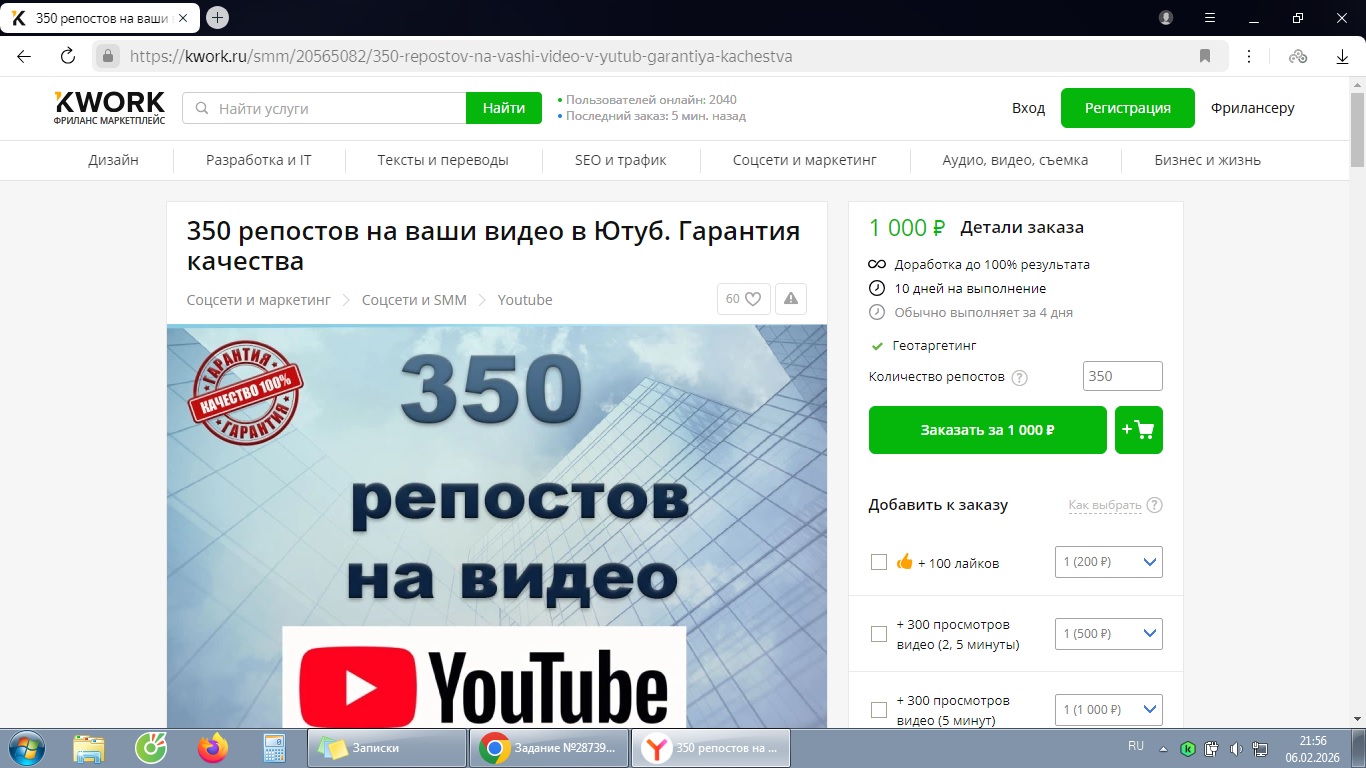Open the Разработка и IT category
This screenshot has height=768, width=1366.
pyautogui.click(x=259, y=160)
